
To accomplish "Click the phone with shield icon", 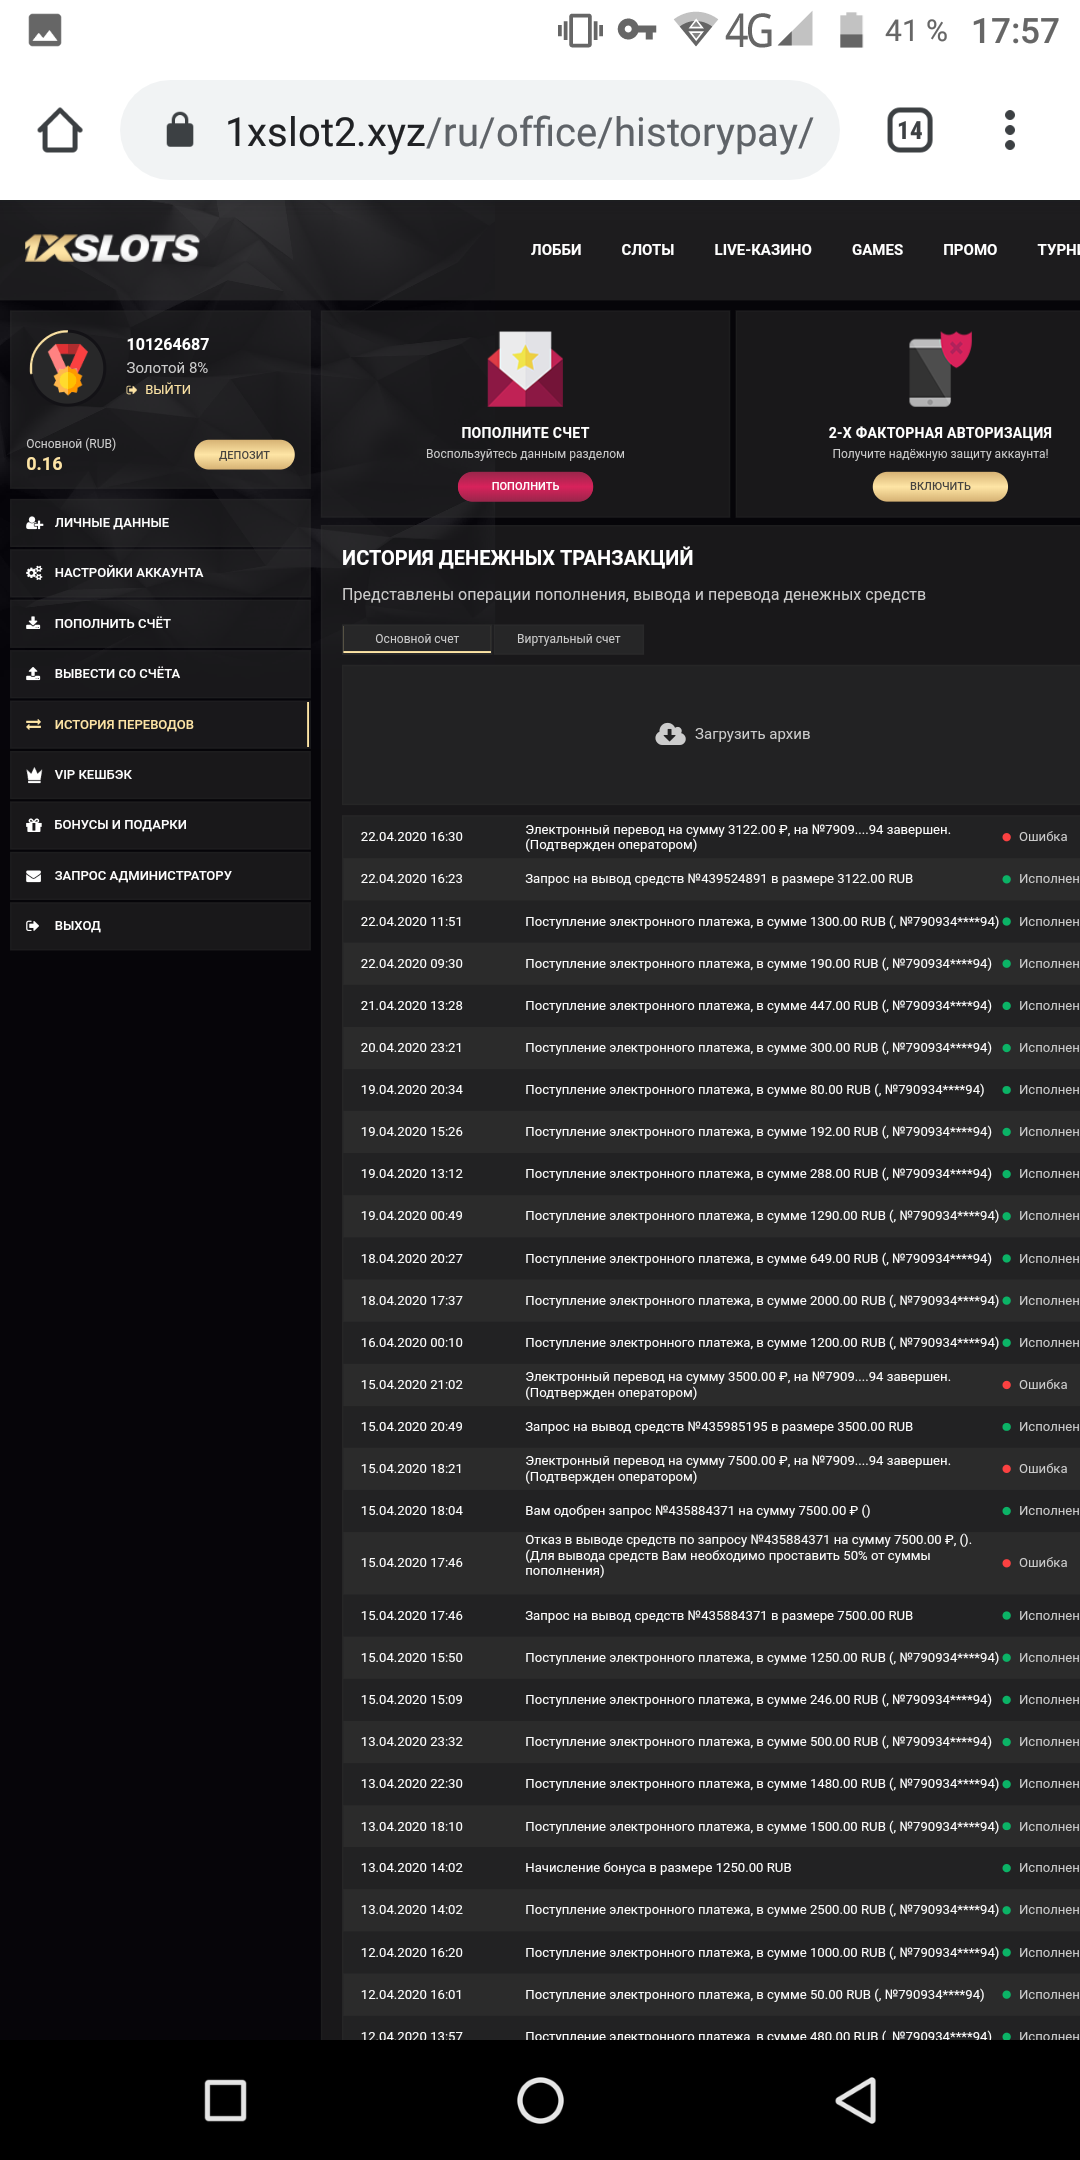I will tap(939, 369).
